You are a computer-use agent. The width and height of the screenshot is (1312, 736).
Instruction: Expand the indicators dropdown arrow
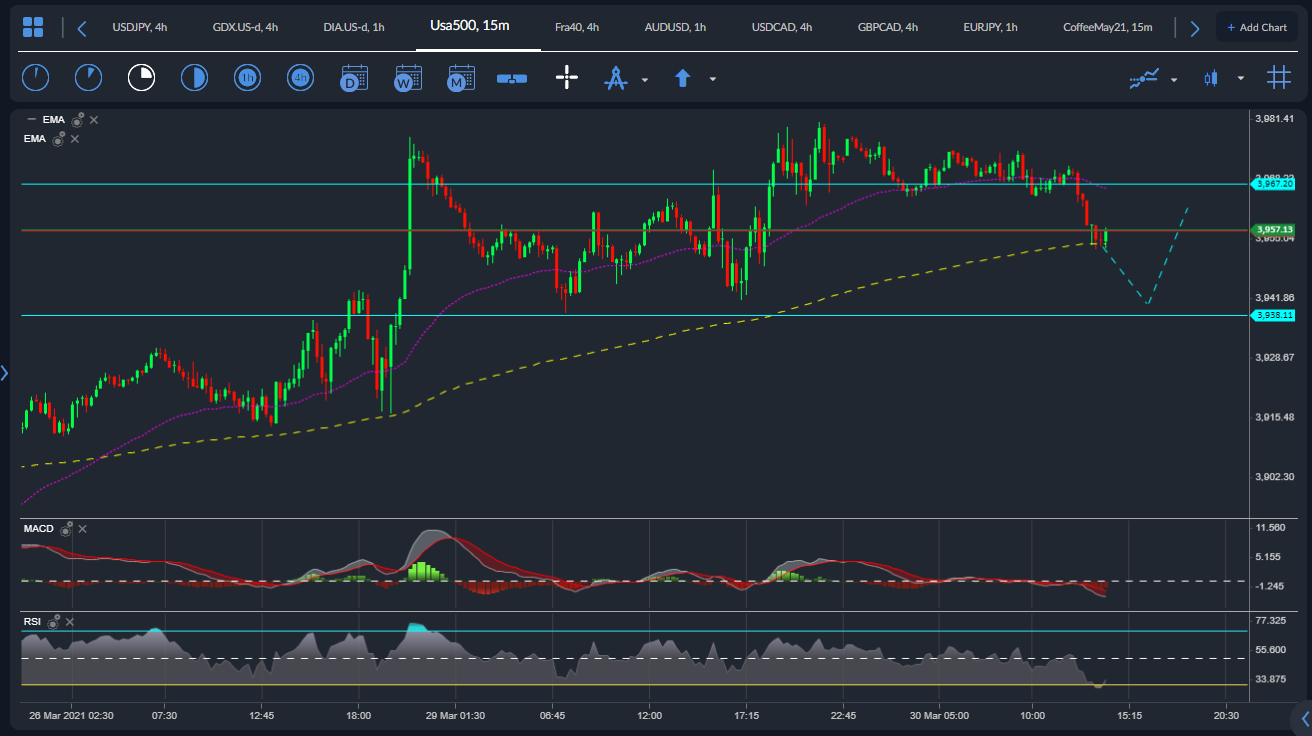click(1174, 79)
